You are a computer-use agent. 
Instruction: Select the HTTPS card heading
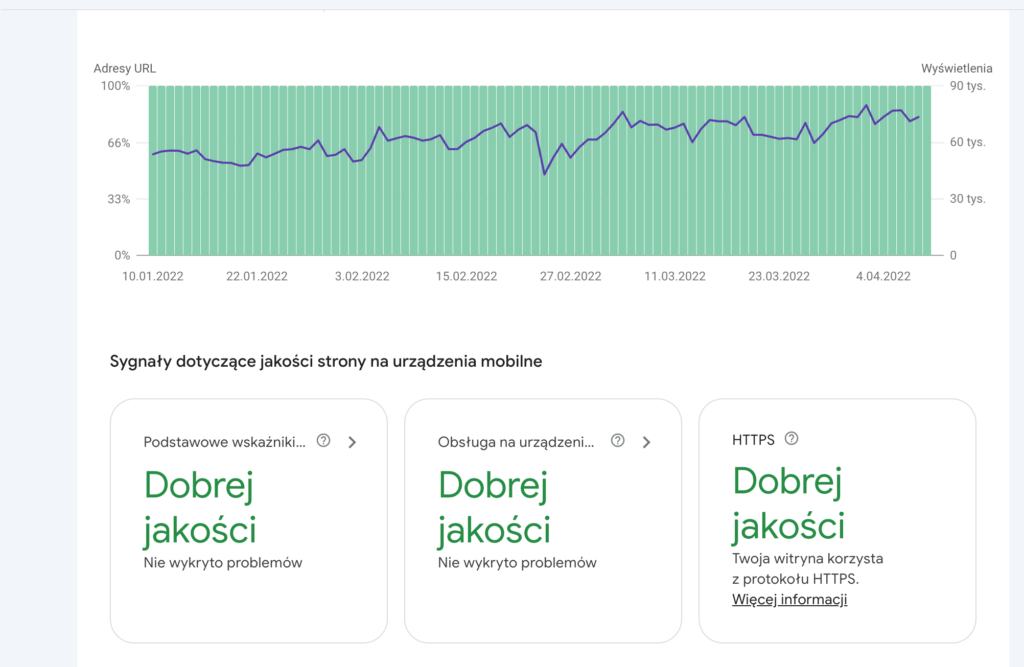coord(753,440)
